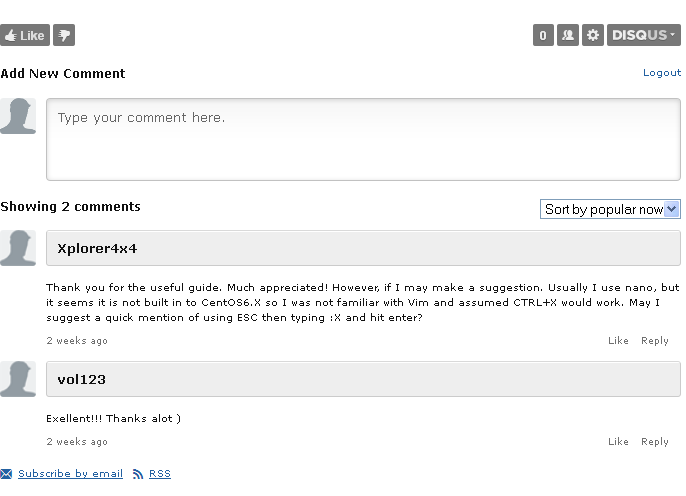Expand the Sort by popular now dropdown
The width and height of the screenshot is (686, 496).
(x=610, y=209)
